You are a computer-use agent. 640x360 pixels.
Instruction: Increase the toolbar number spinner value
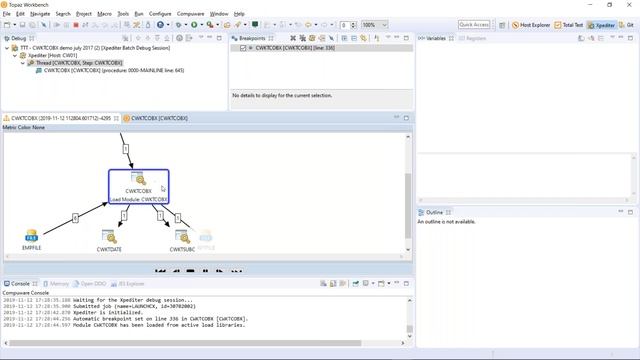tap(353, 23)
